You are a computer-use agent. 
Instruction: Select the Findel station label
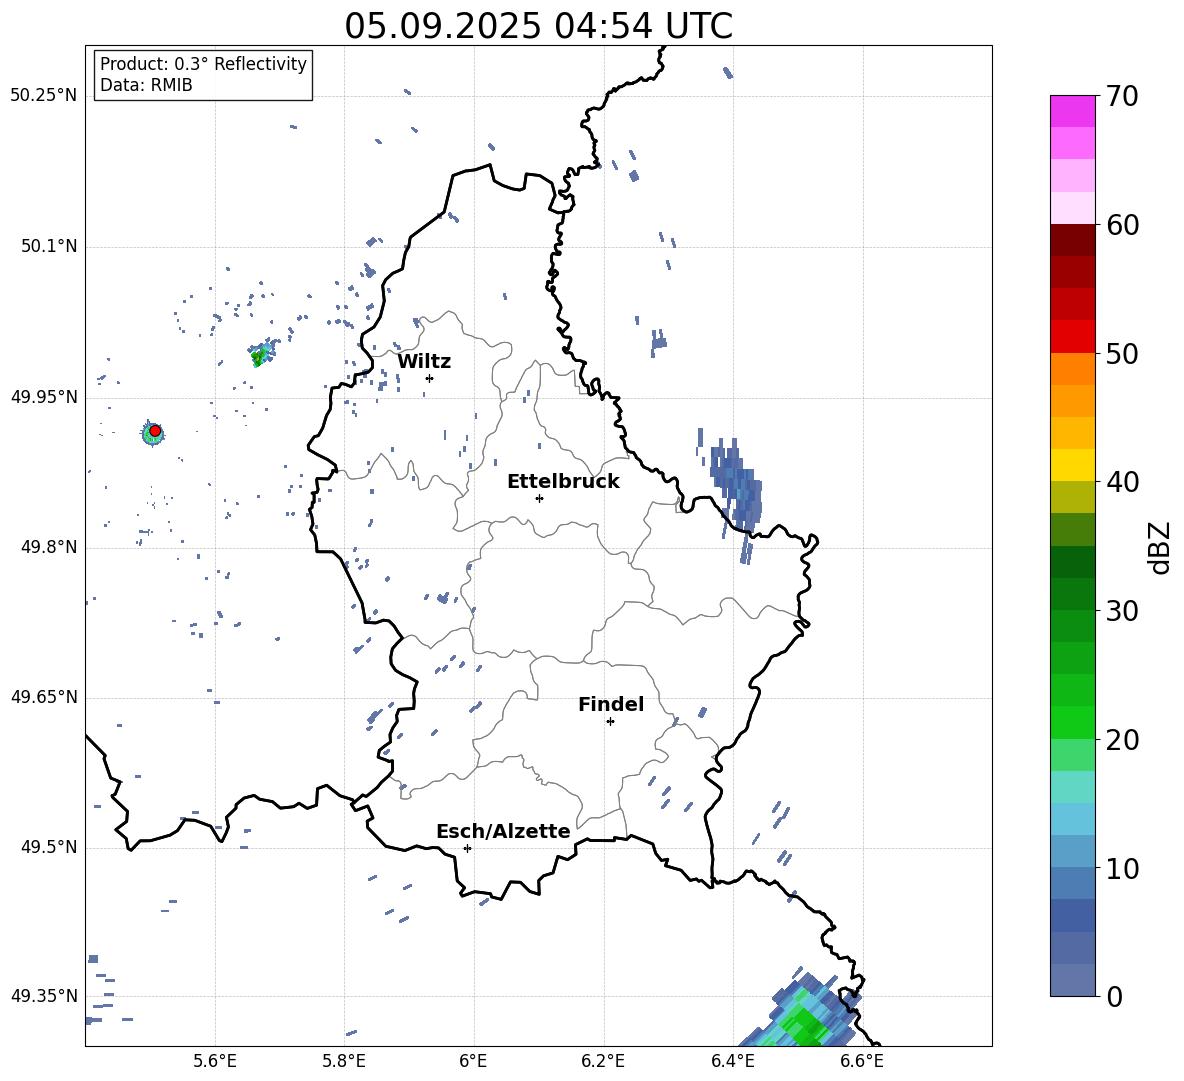click(611, 704)
